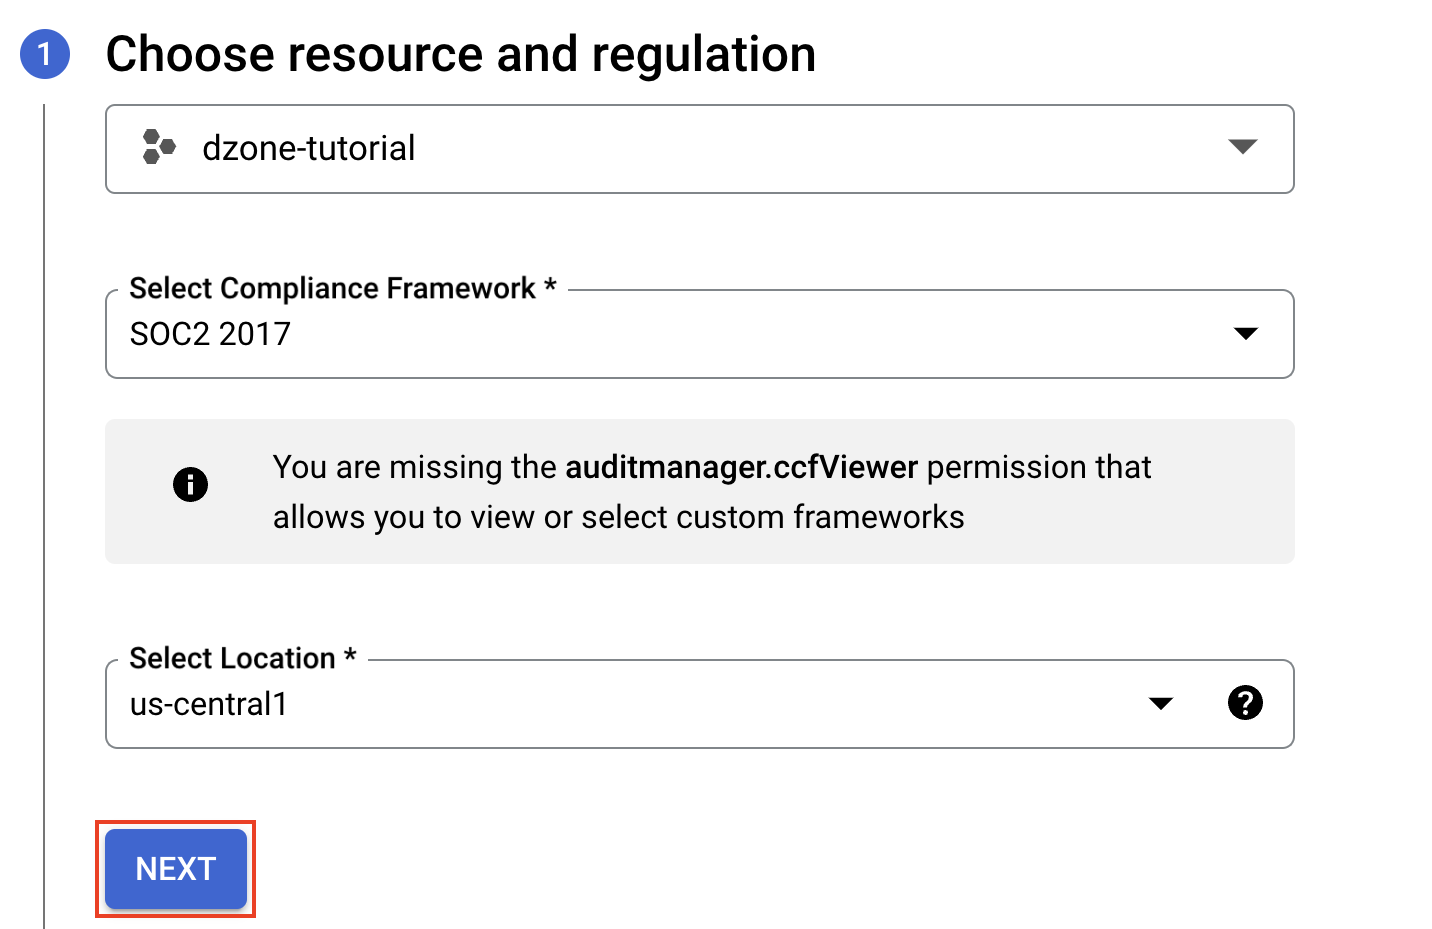The height and width of the screenshot is (929, 1432).
Task: Open the help icon next to Select Location
Action: 1245,703
